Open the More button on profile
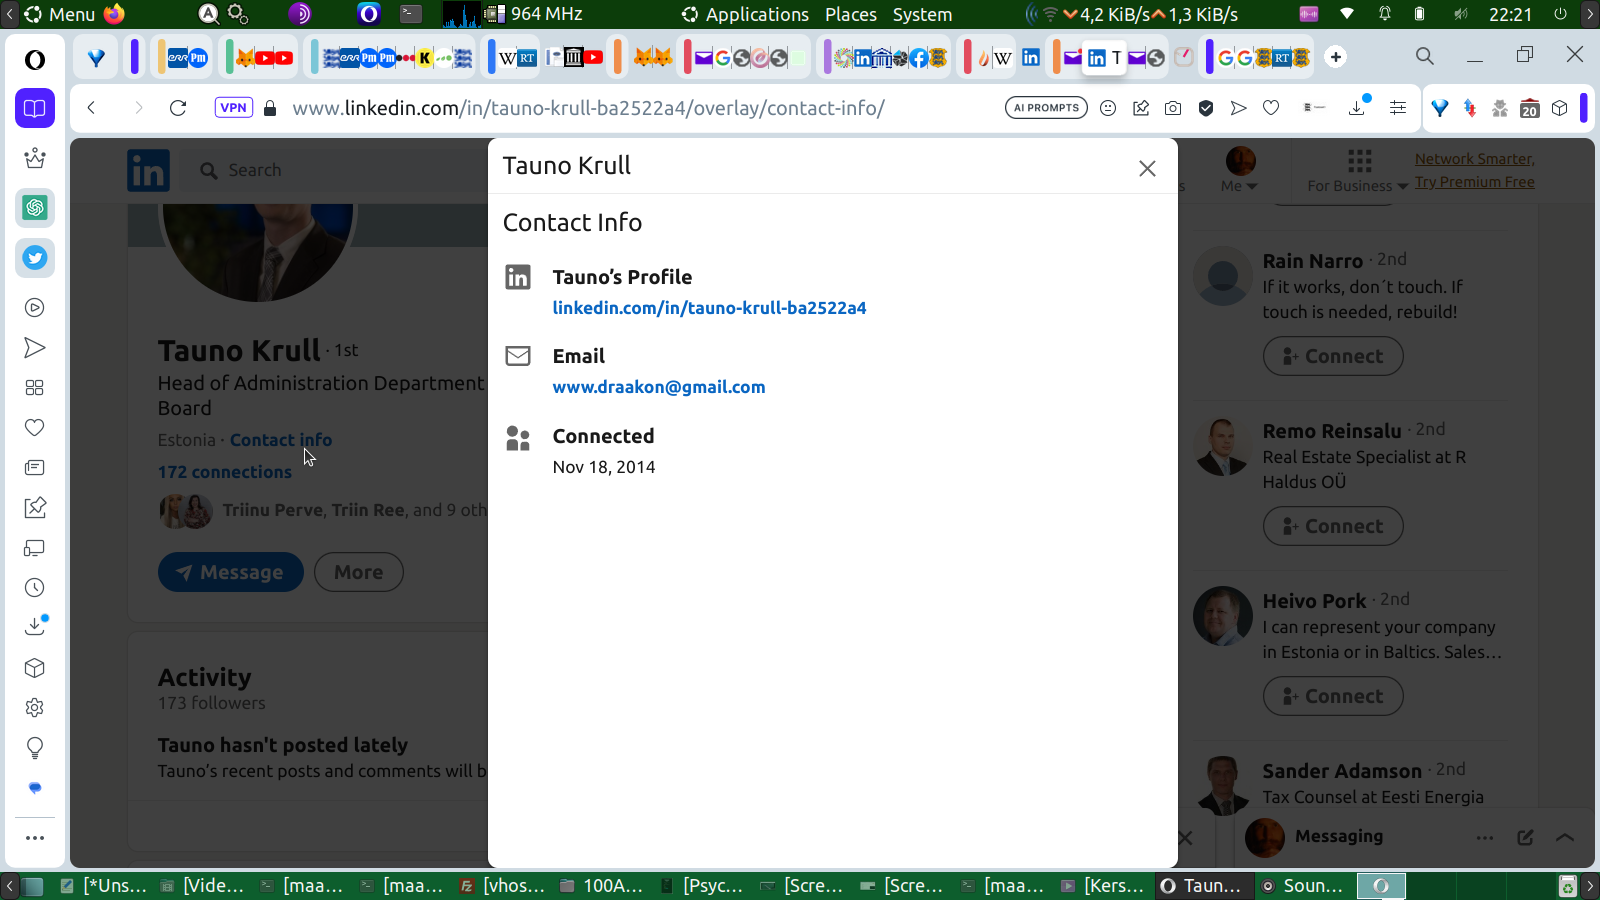The image size is (1600, 900). 359,572
